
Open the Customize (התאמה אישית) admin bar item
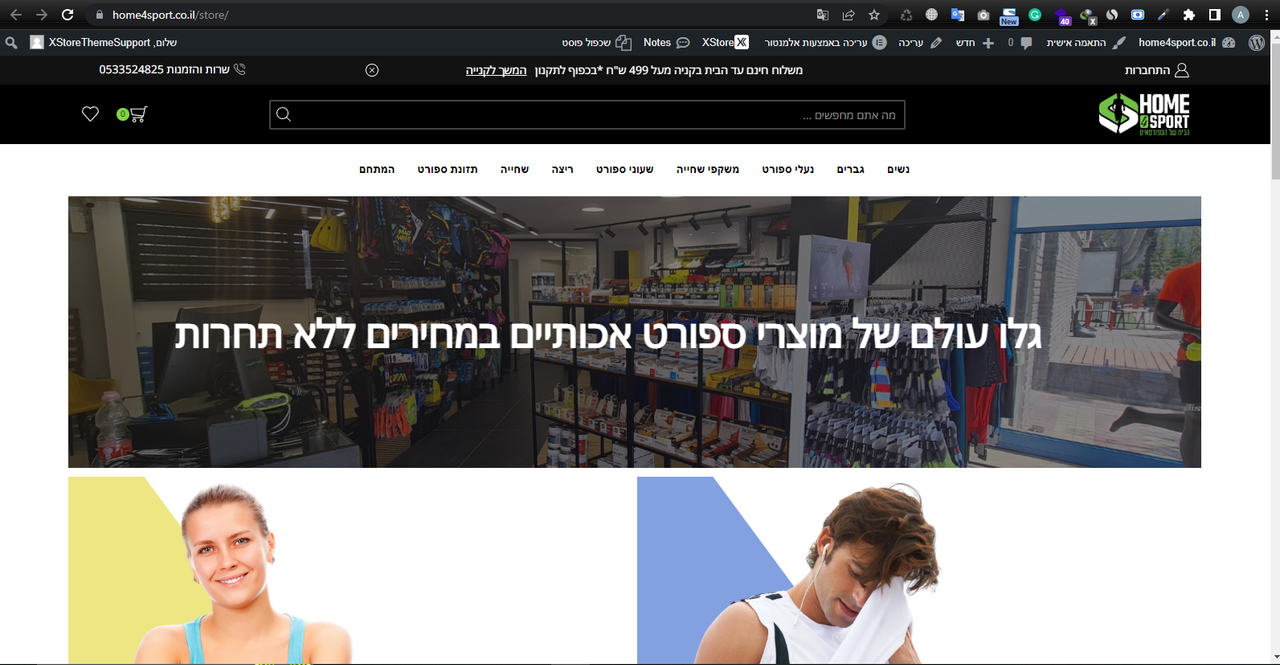tap(1086, 43)
